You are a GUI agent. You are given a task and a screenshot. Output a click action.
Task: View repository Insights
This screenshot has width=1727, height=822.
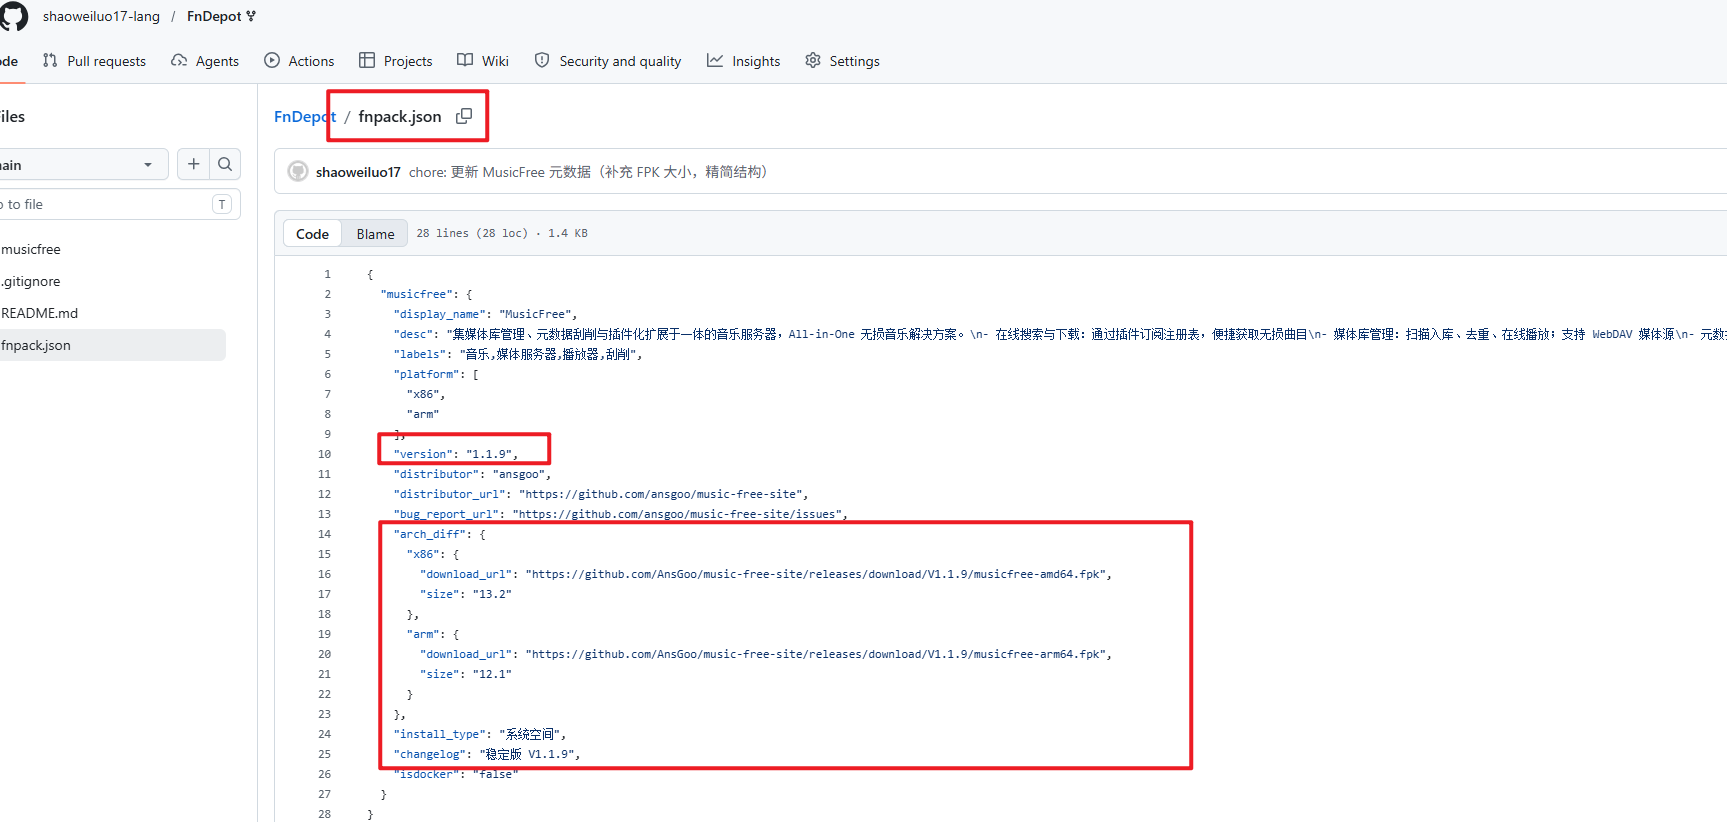(x=743, y=61)
